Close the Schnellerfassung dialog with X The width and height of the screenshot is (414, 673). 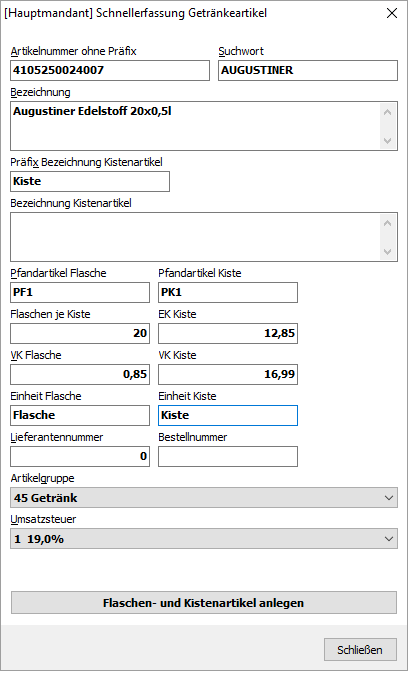[392, 13]
